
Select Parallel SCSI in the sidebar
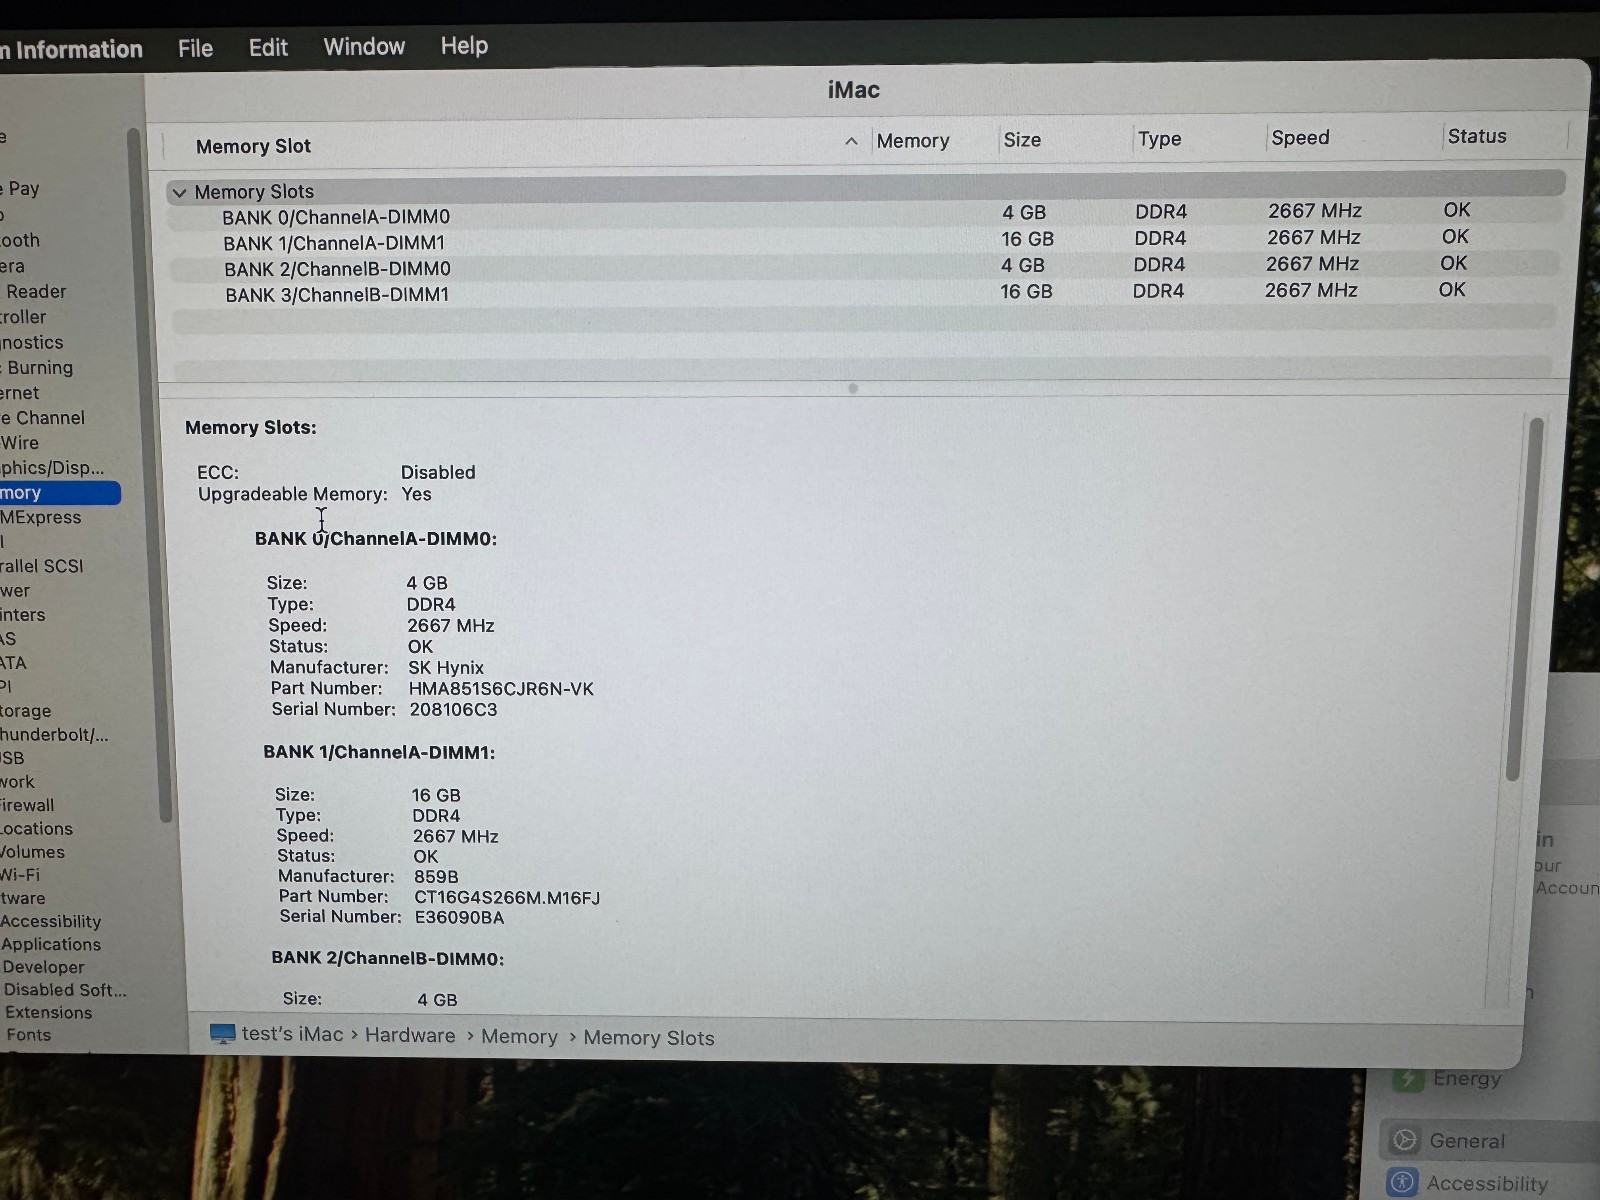[42, 566]
